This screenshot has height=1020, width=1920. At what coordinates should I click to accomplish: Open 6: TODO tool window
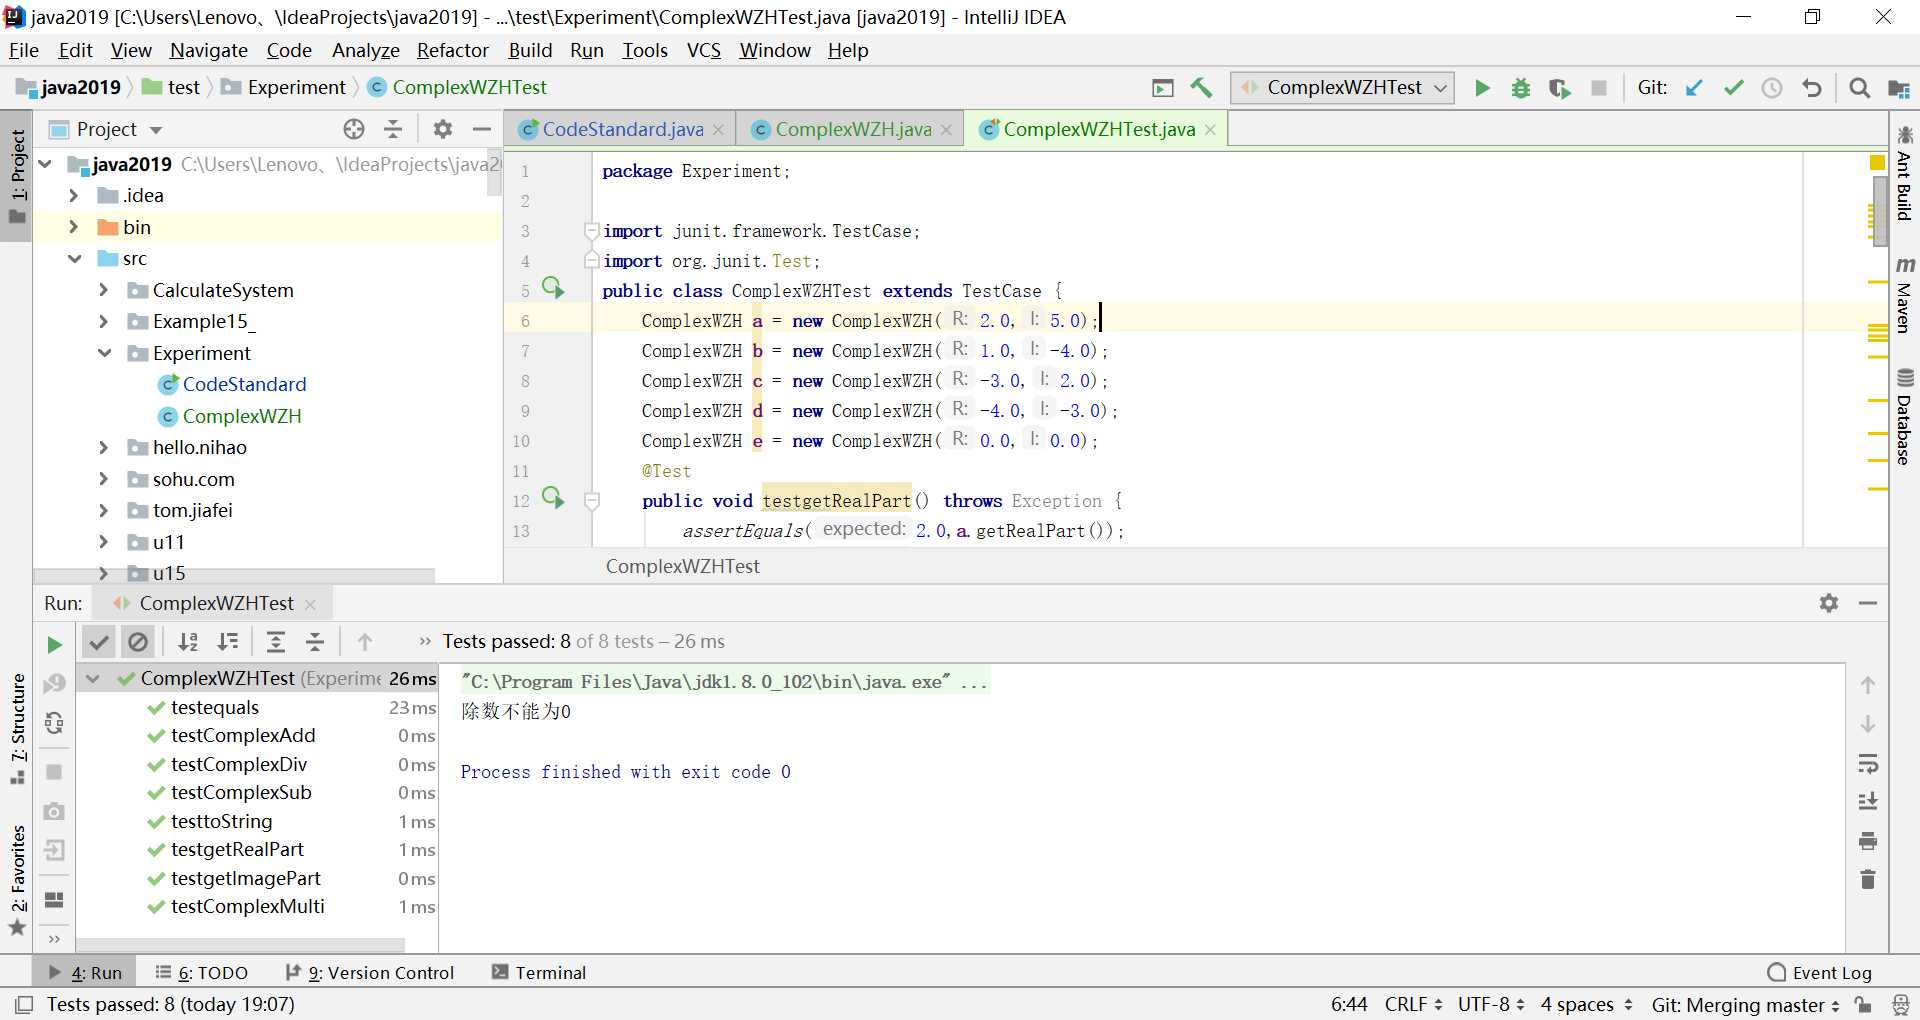(x=202, y=972)
